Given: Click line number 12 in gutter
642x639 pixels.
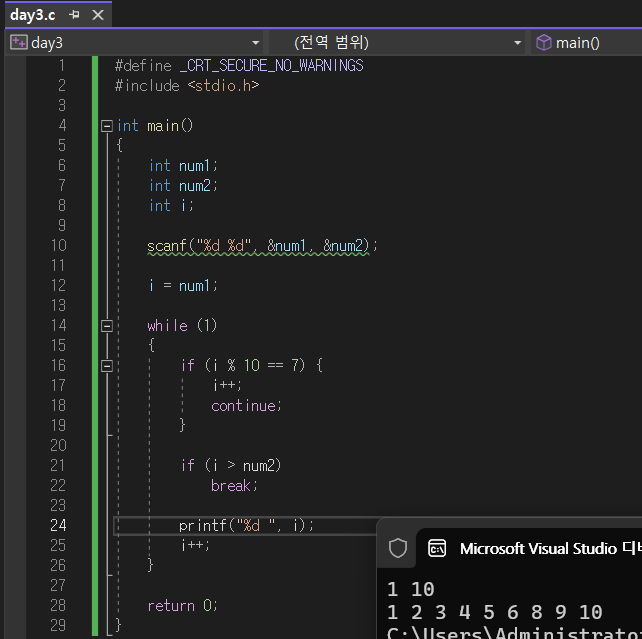Looking at the screenshot, I should [58, 286].
